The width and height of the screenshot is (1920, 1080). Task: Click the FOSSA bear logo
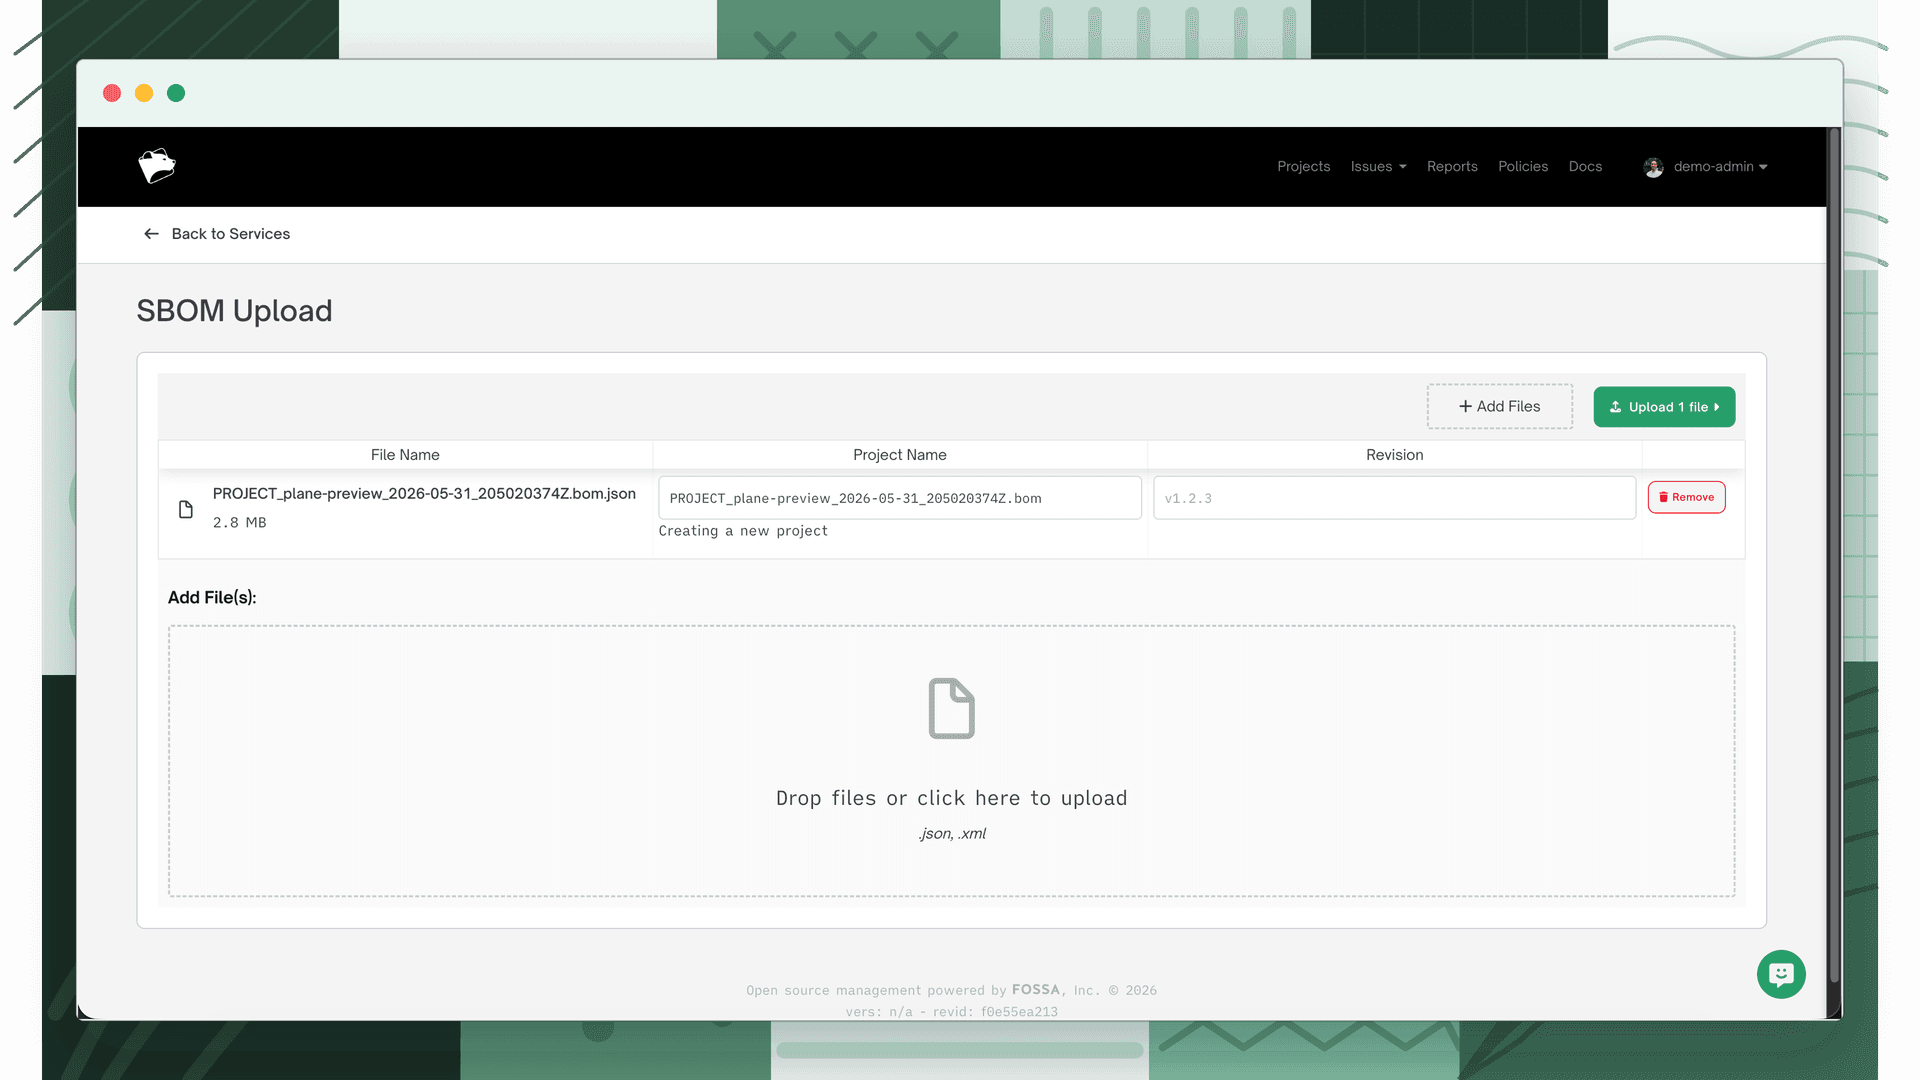pyautogui.click(x=157, y=166)
